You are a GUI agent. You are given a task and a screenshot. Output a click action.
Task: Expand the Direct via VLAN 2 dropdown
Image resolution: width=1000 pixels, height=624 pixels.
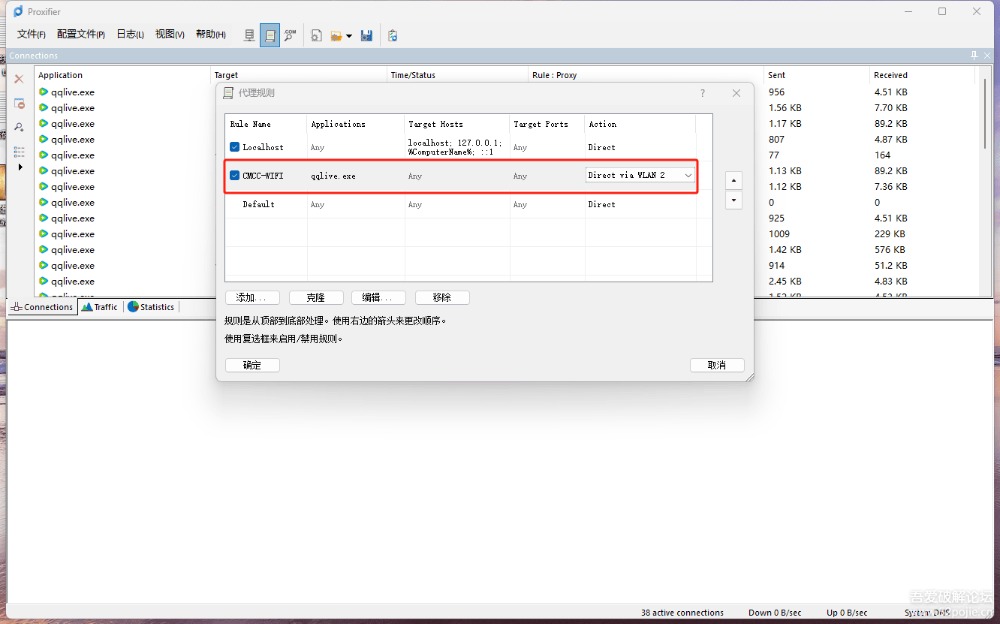[x=687, y=176]
